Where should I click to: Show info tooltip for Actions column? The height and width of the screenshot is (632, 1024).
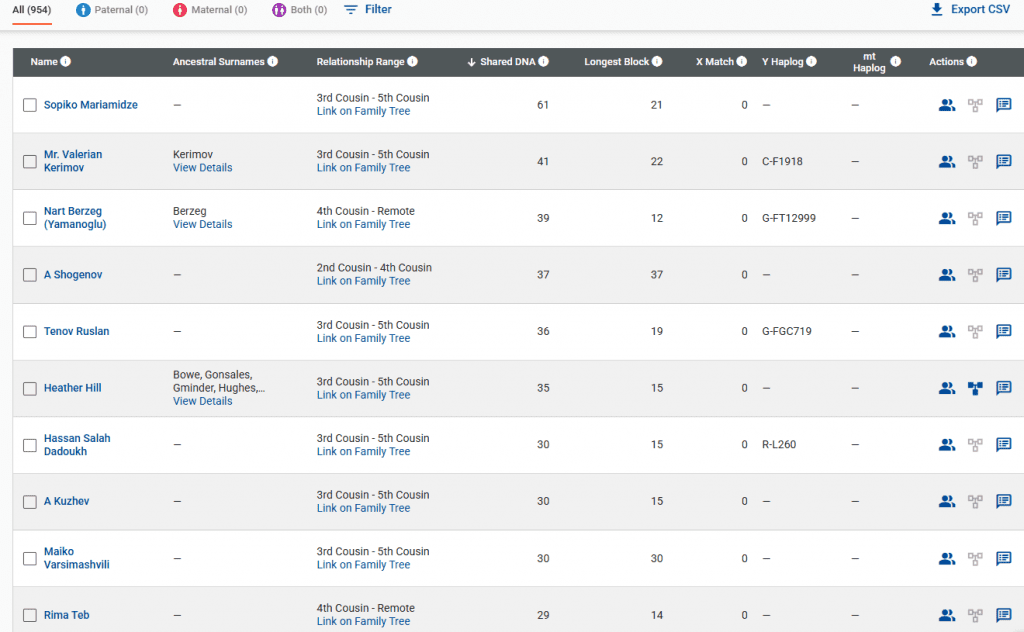coord(972,61)
